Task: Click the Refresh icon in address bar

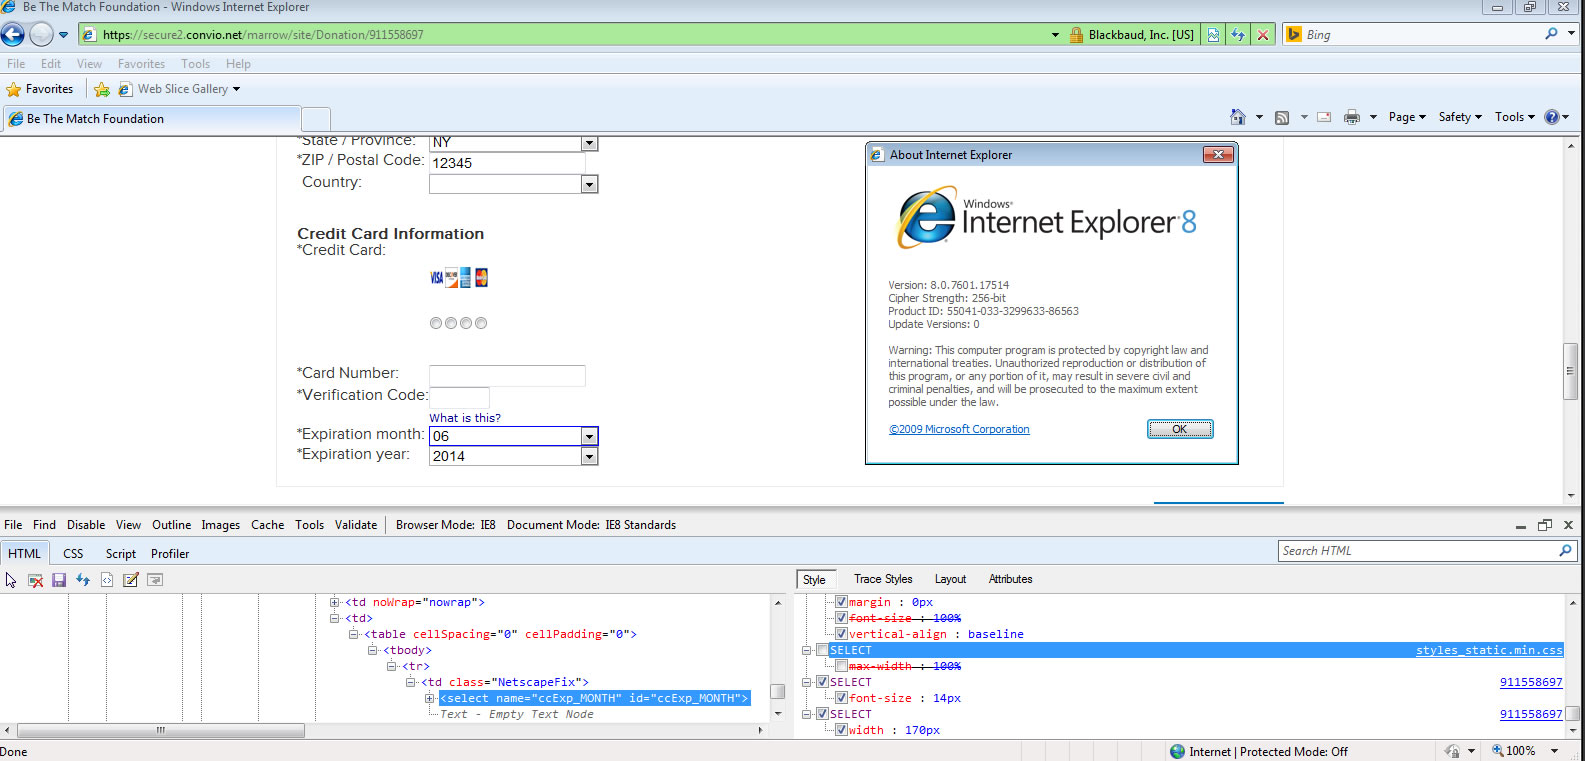Action: click(1238, 35)
